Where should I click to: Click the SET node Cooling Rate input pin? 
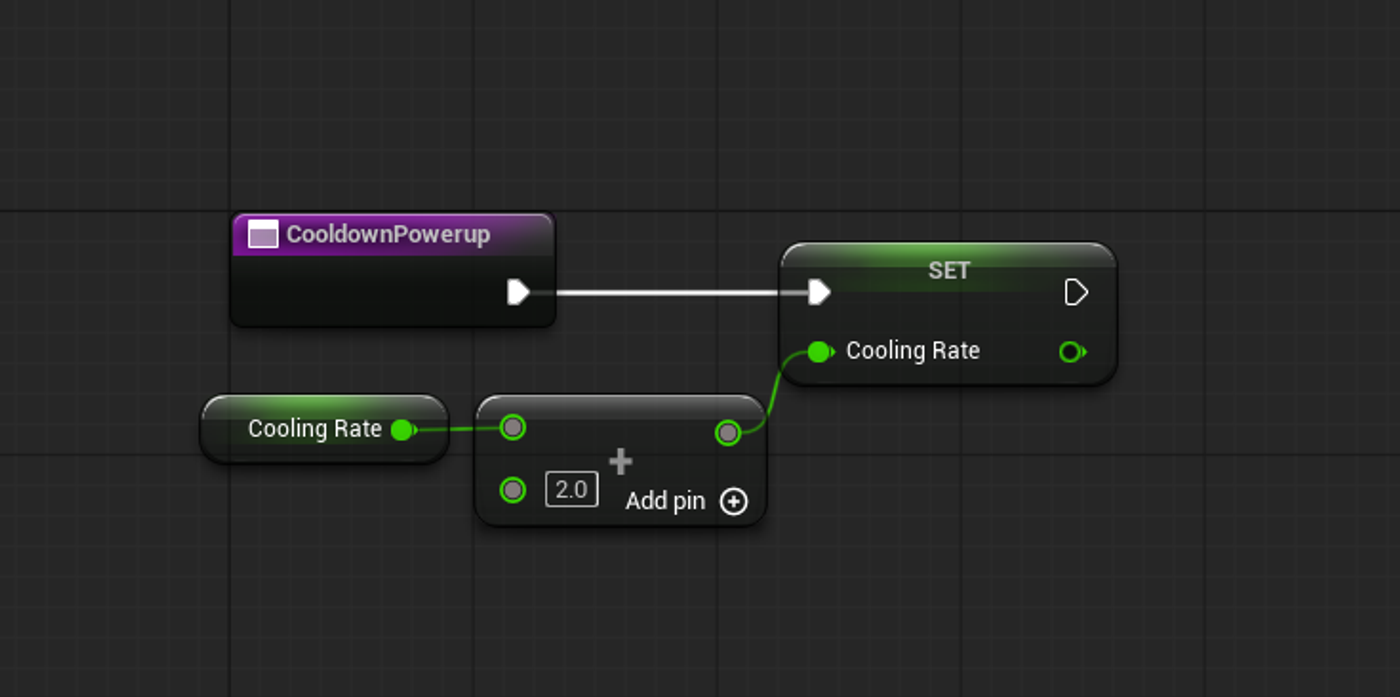[820, 351]
